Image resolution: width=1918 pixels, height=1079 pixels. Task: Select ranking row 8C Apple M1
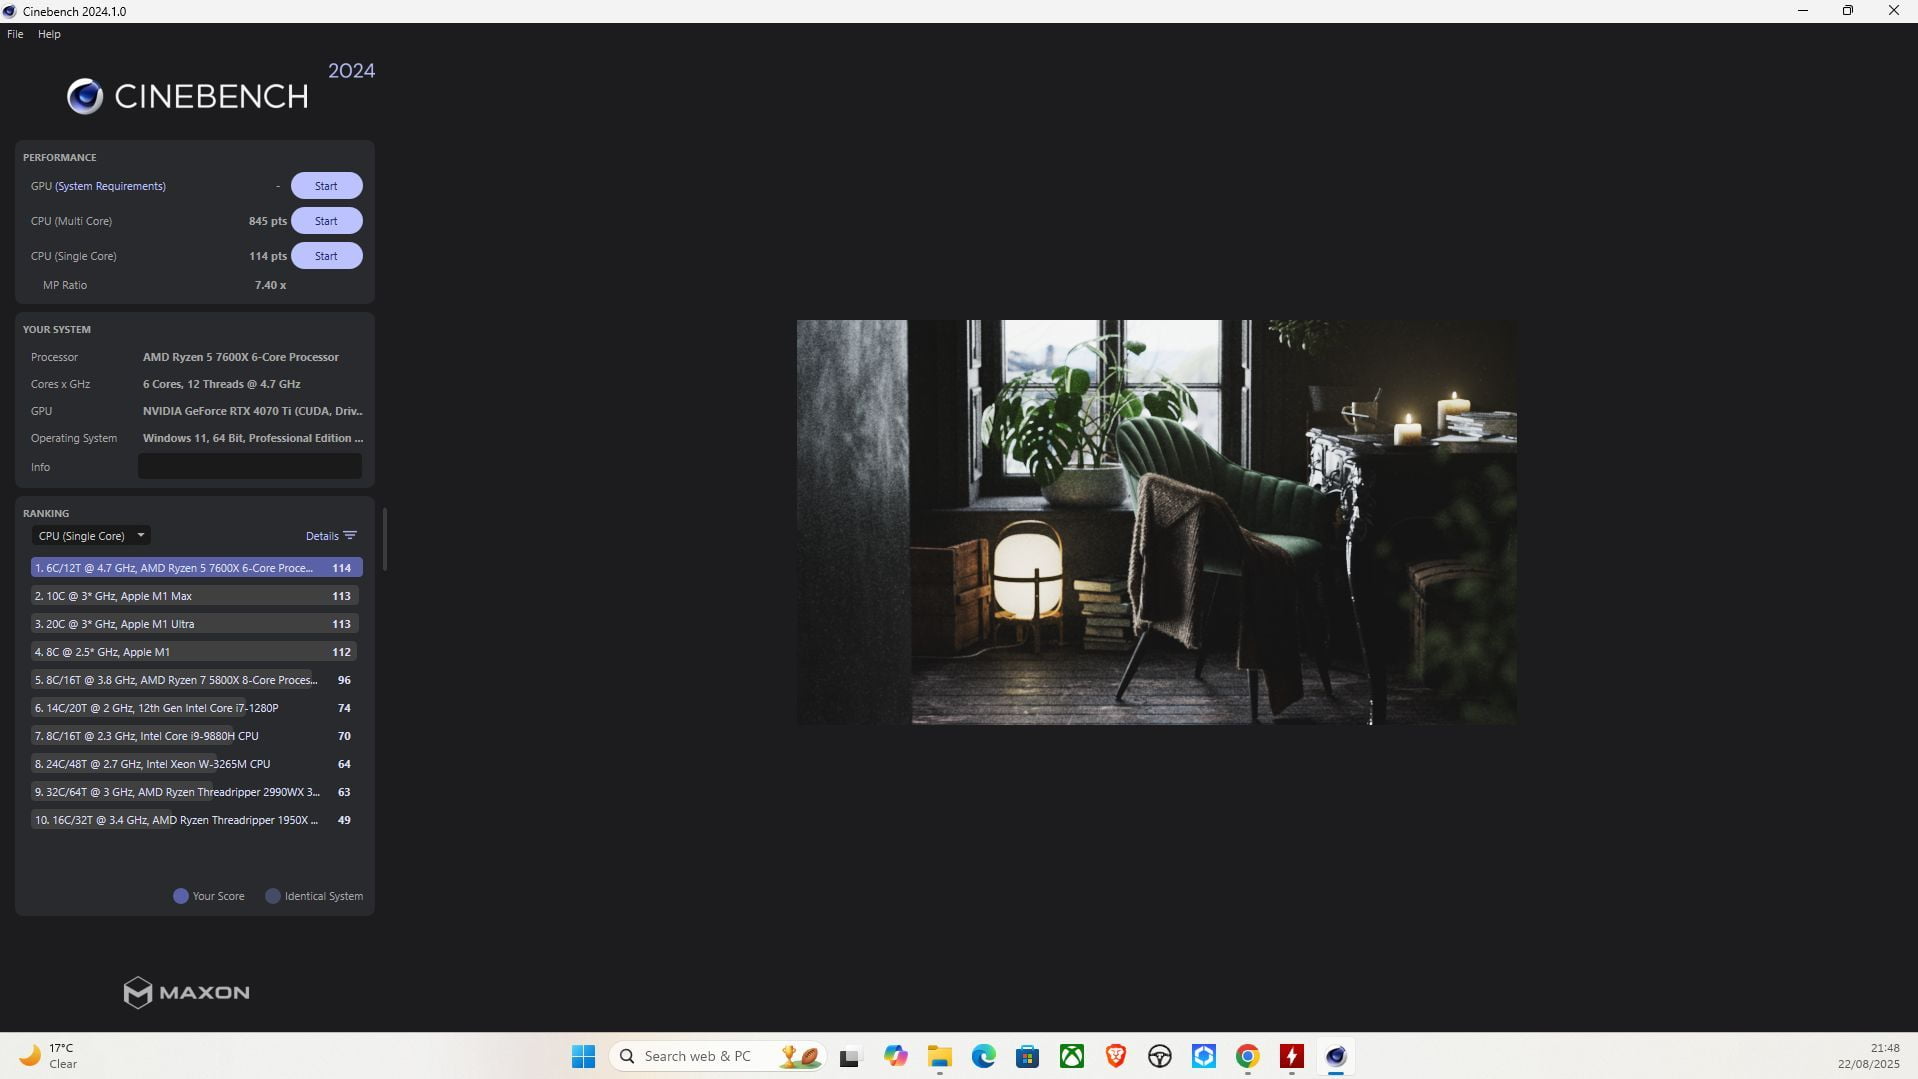point(196,652)
